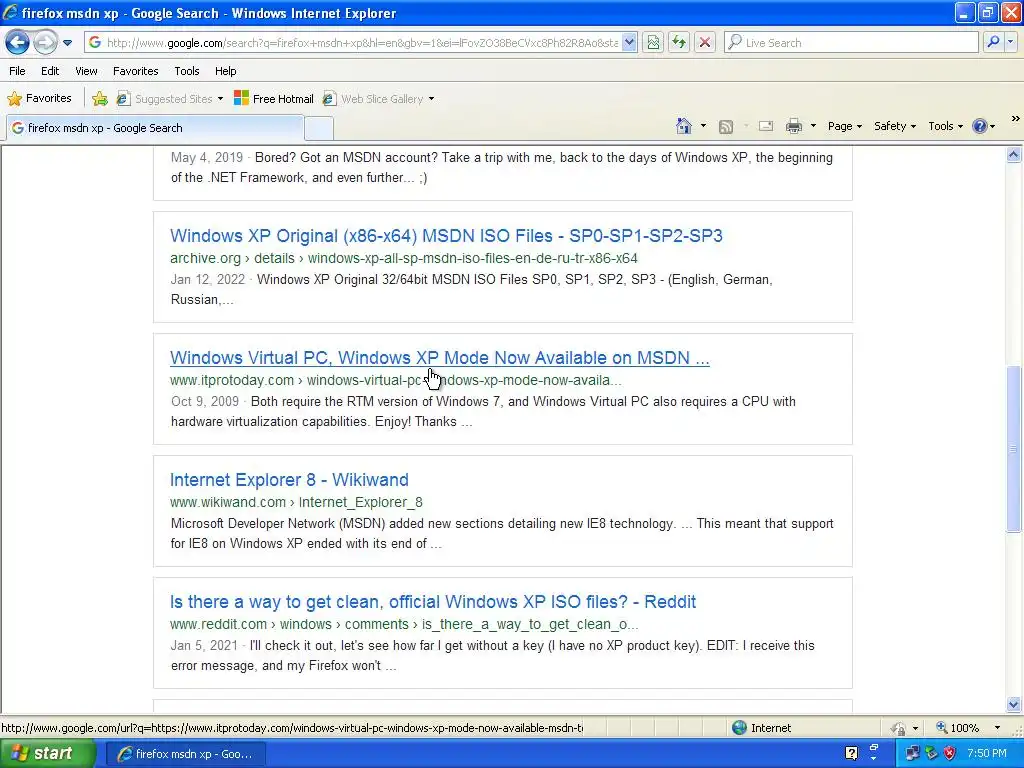Open the Windows Start menu

coord(48,754)
